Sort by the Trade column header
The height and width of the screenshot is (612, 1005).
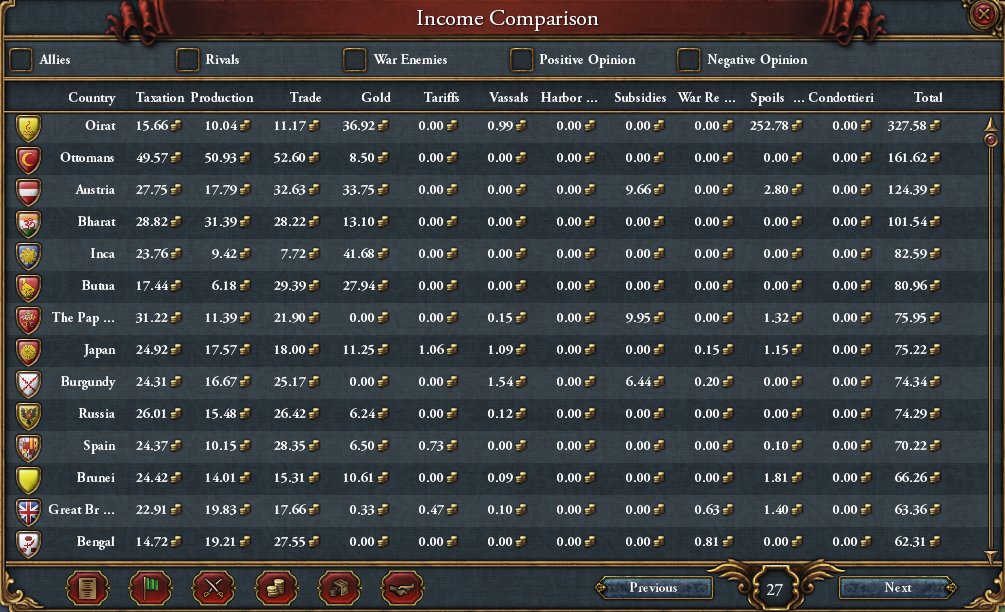305,97
